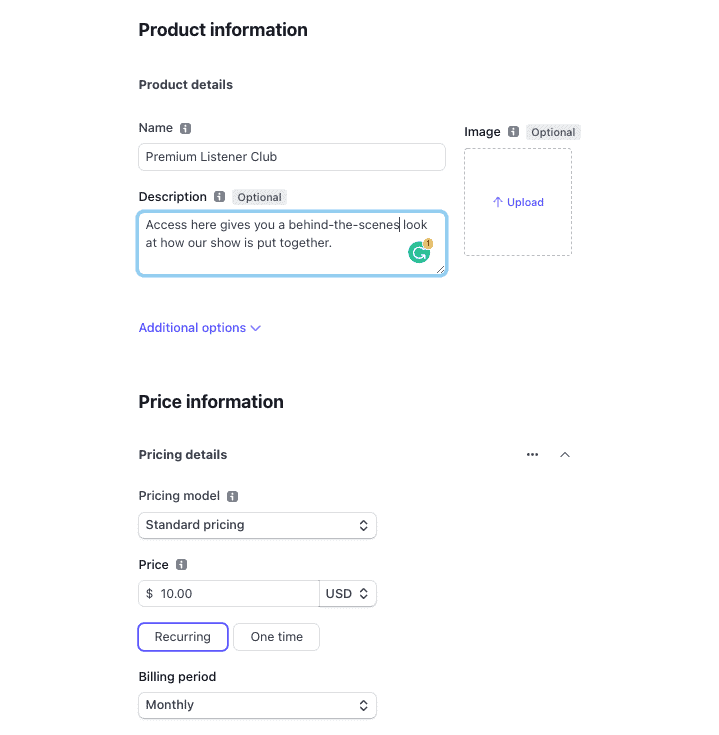Expand Additional options
Screen dimensions: 719x735
point(200,328)
